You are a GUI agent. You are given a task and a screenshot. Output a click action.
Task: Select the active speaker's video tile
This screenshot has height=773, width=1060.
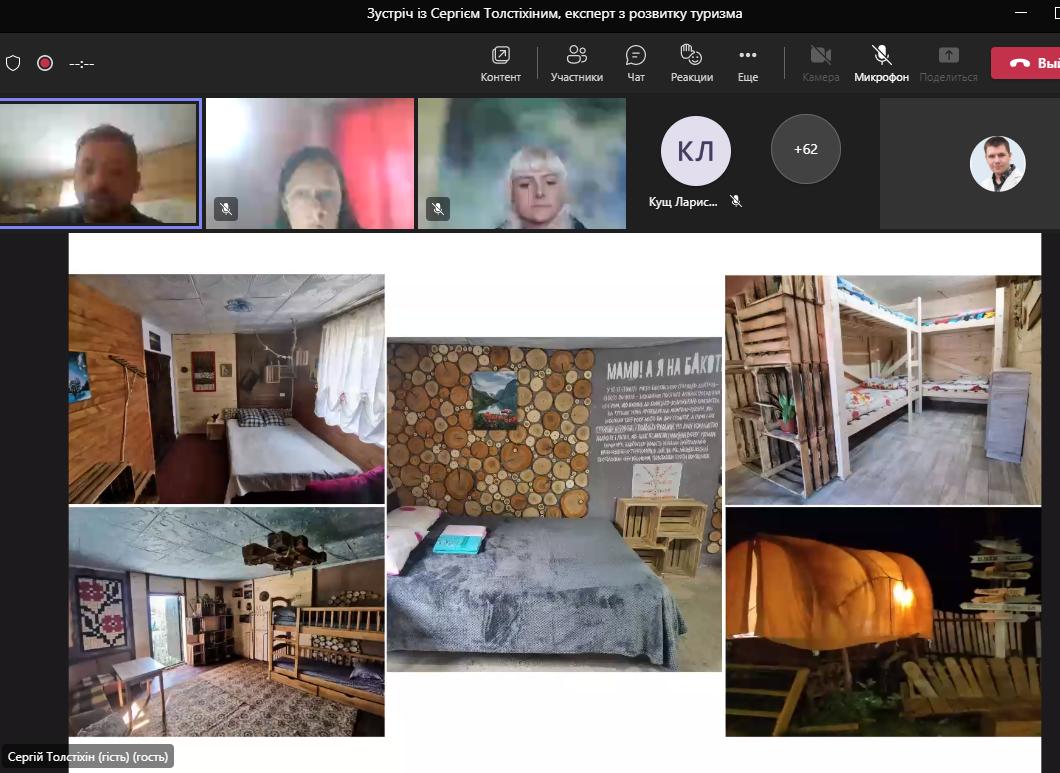pyautogui.click(x=99, y=164)
